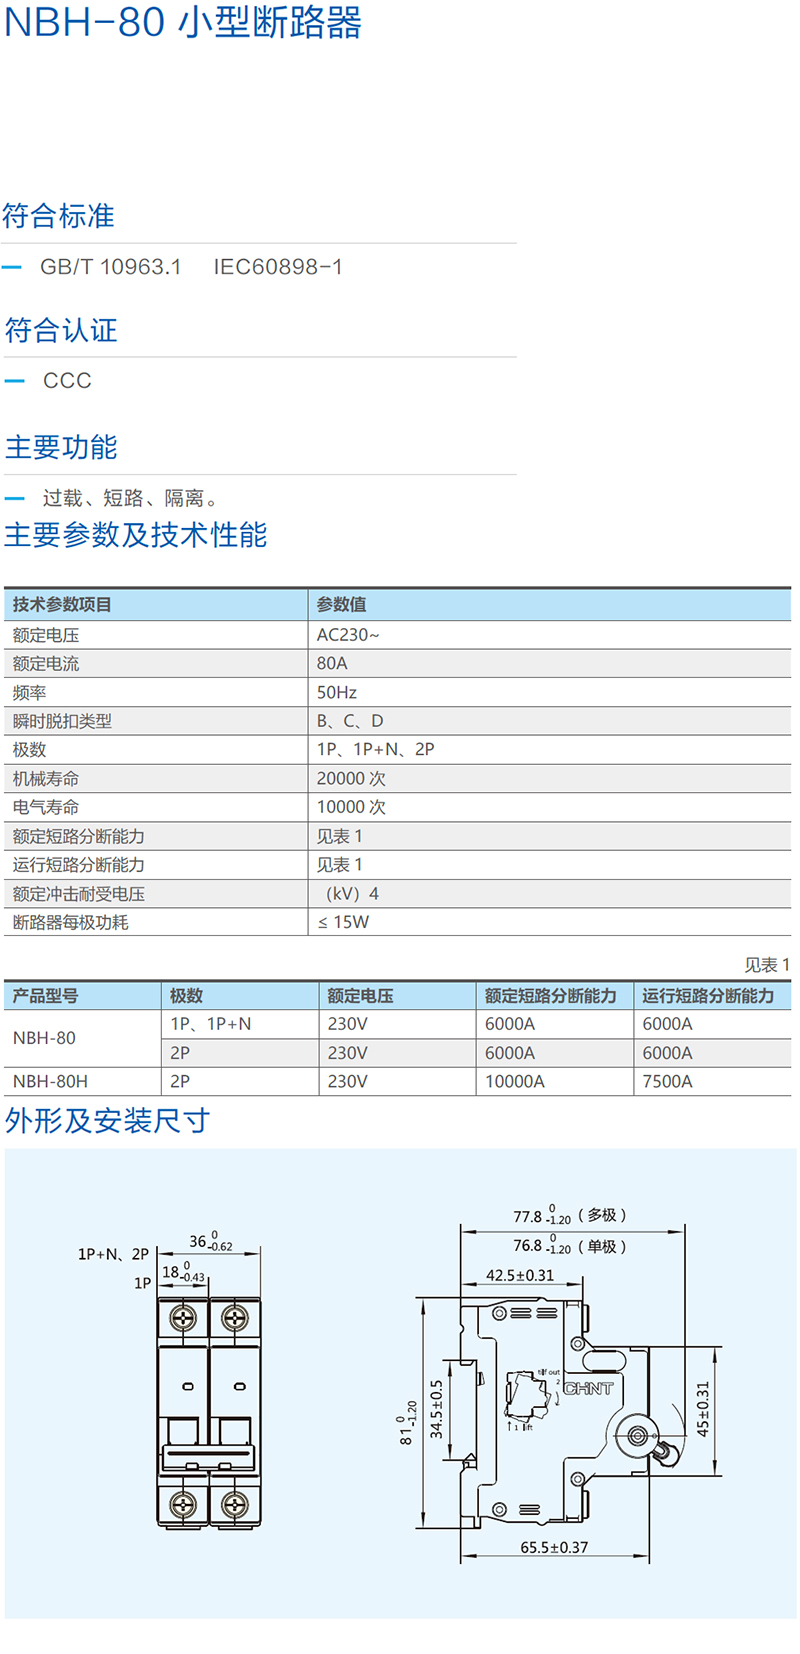Viewport: 800px width, 1654px height.
Task: Click the standard "IEC60898-1"
Action: [x=278, y=267]
